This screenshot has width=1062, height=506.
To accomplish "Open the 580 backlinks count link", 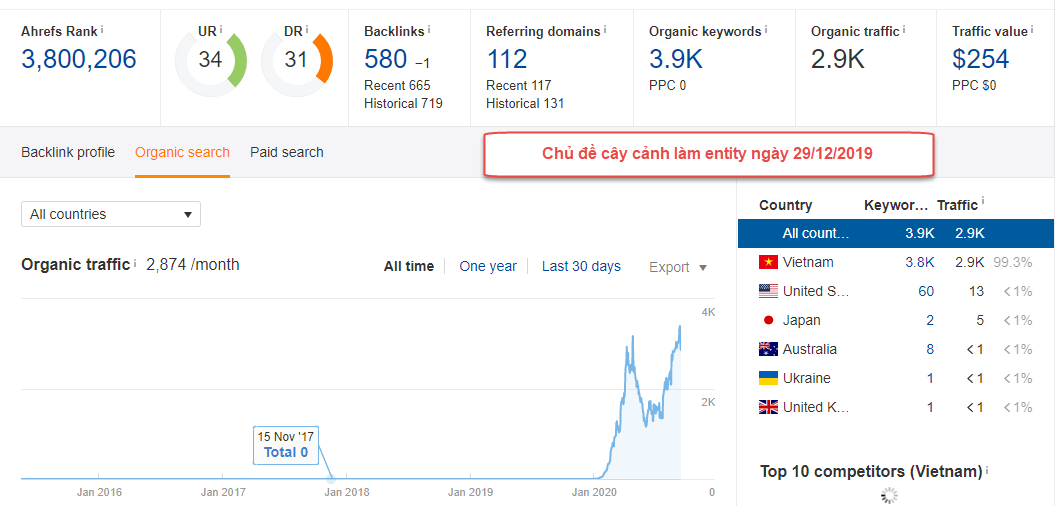I will click(x=385, y=59).
